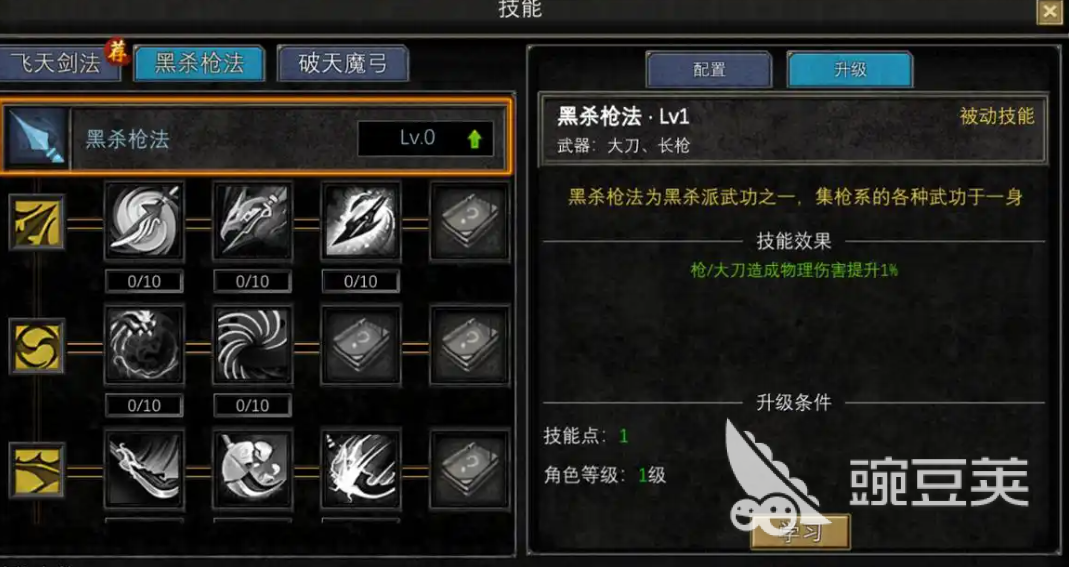This screenshot has height=567, width=1069.
Task: Open the 配置 tab
Action: pos(709,69)
